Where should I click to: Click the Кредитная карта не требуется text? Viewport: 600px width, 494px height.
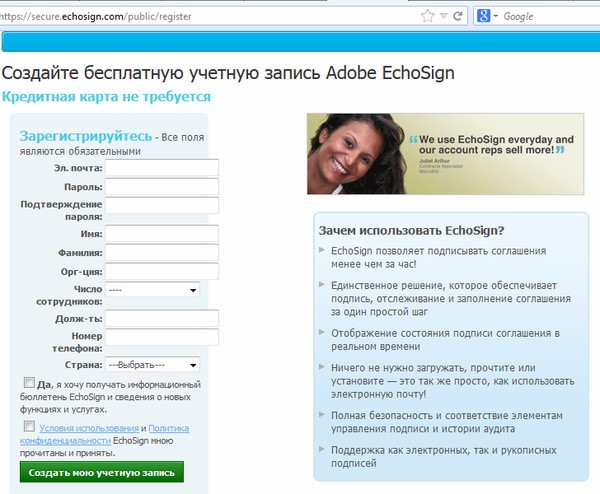click(106, 96)
